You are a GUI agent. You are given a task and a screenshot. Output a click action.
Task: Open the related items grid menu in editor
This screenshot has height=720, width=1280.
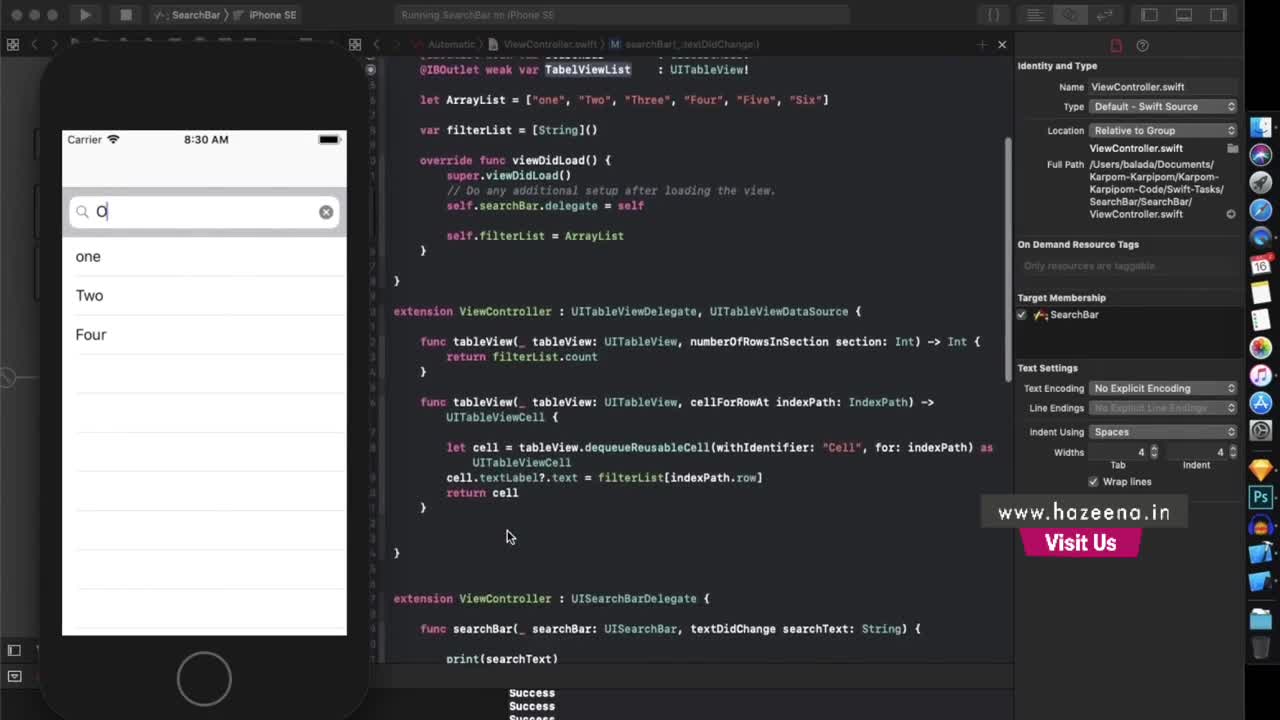point(355,44)
